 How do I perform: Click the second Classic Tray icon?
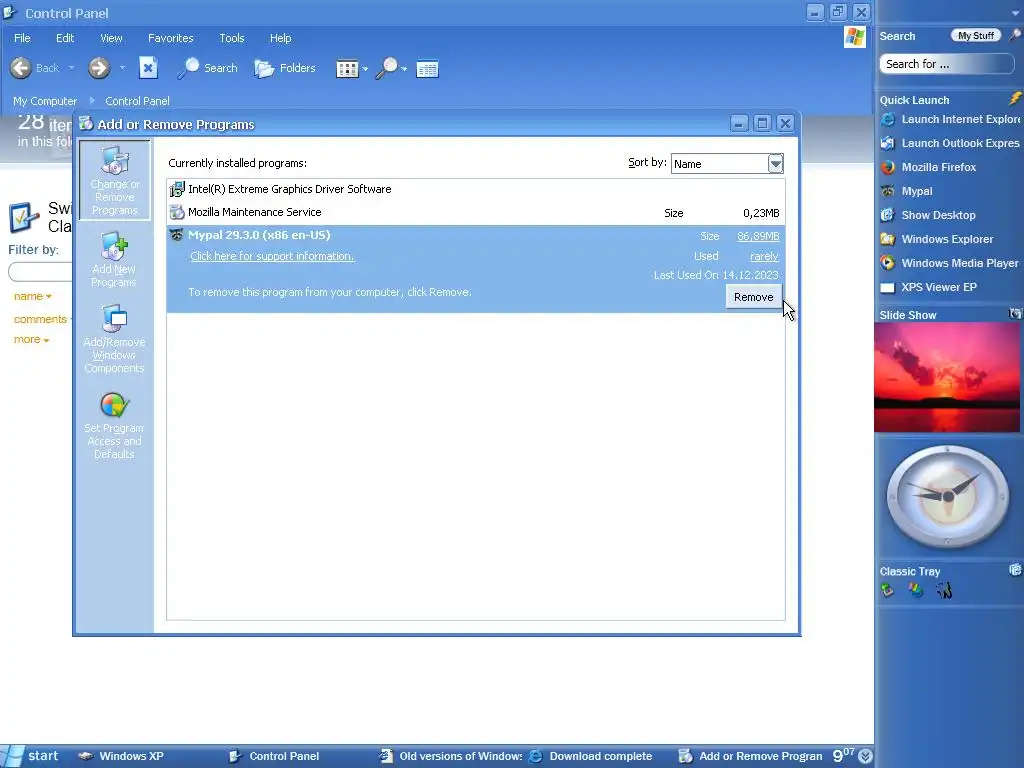916,590
